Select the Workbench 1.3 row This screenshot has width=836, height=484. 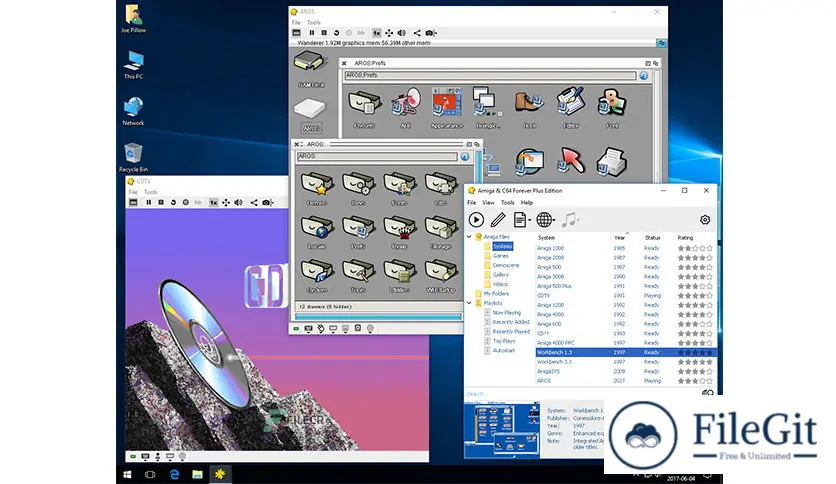click(x=625, y=352)
